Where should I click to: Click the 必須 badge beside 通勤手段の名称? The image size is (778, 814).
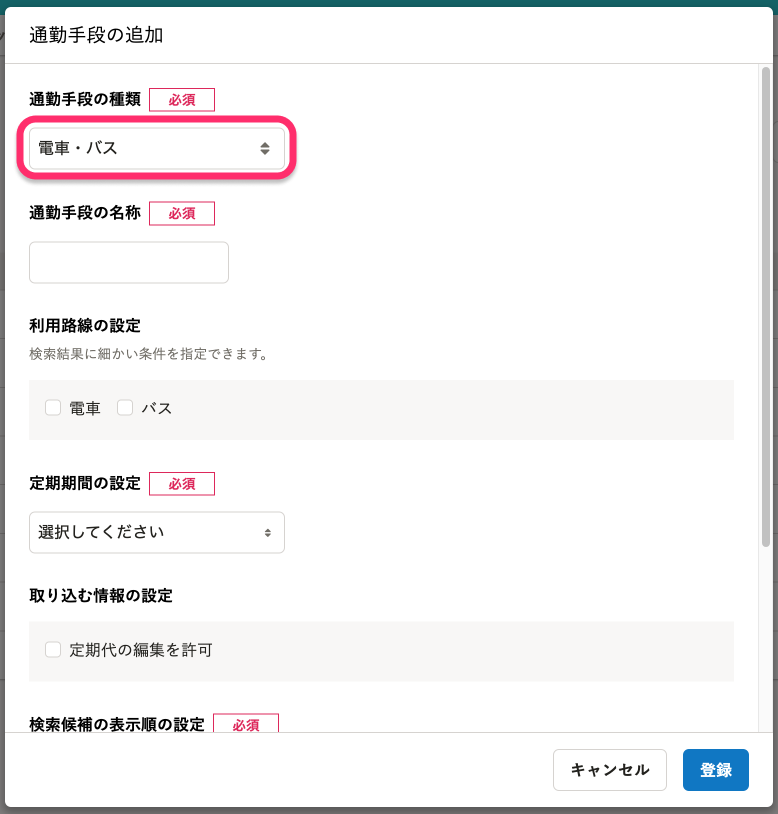pyautogui.click(x=182, y=213)
